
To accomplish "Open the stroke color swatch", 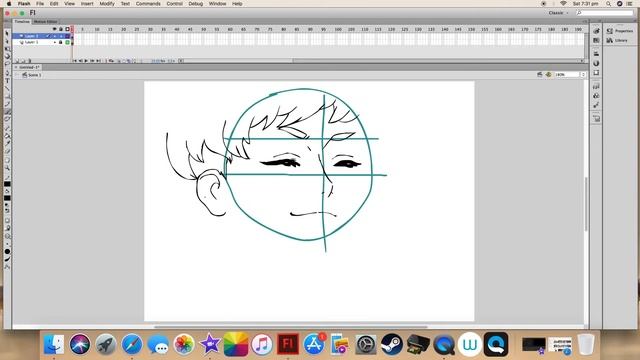I will tap(7, 184).
